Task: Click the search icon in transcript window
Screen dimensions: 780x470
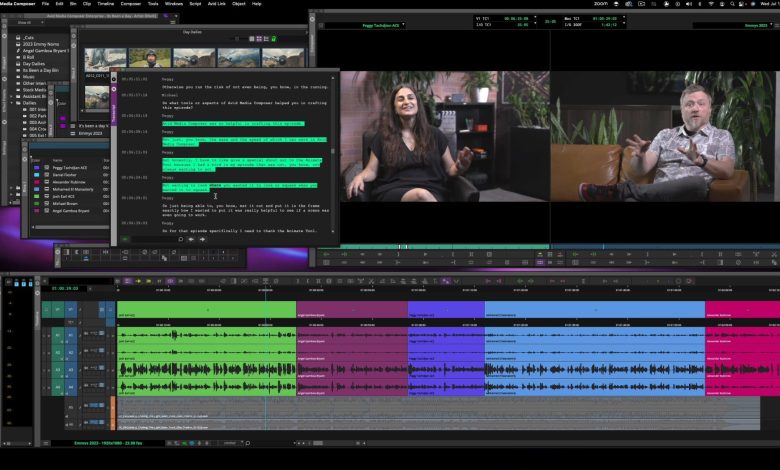Action: (x=181, y=239)
